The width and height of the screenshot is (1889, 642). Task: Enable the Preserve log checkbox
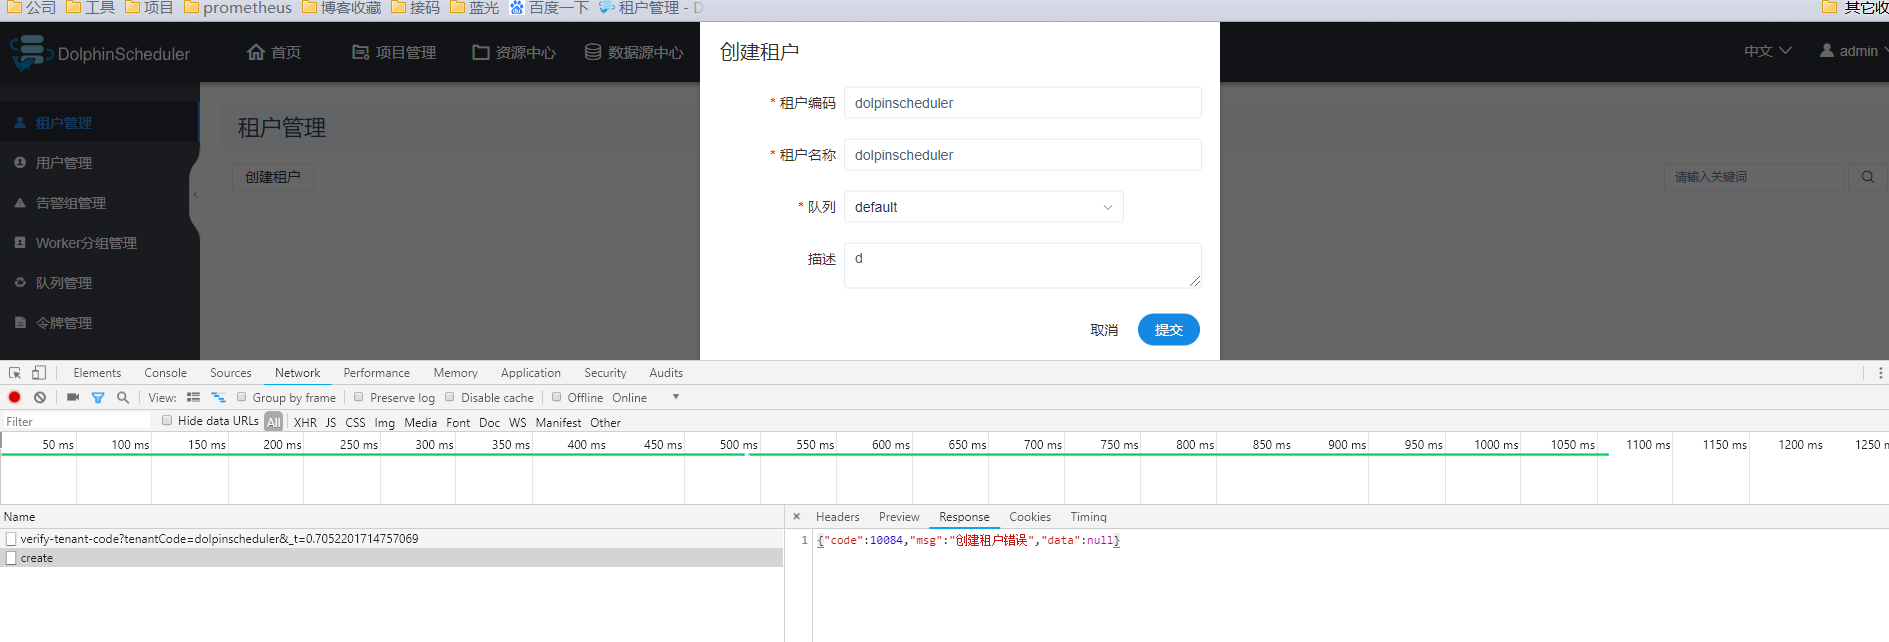coord(359,397)
